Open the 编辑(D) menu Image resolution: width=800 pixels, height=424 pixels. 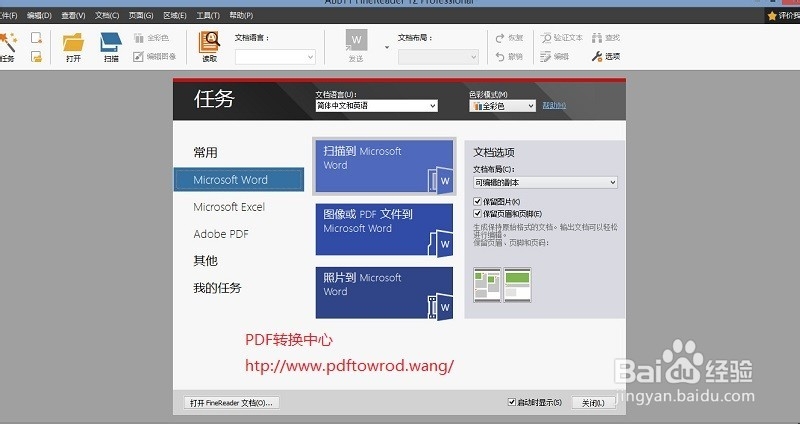pyautogui.click(x=39, y=16)
